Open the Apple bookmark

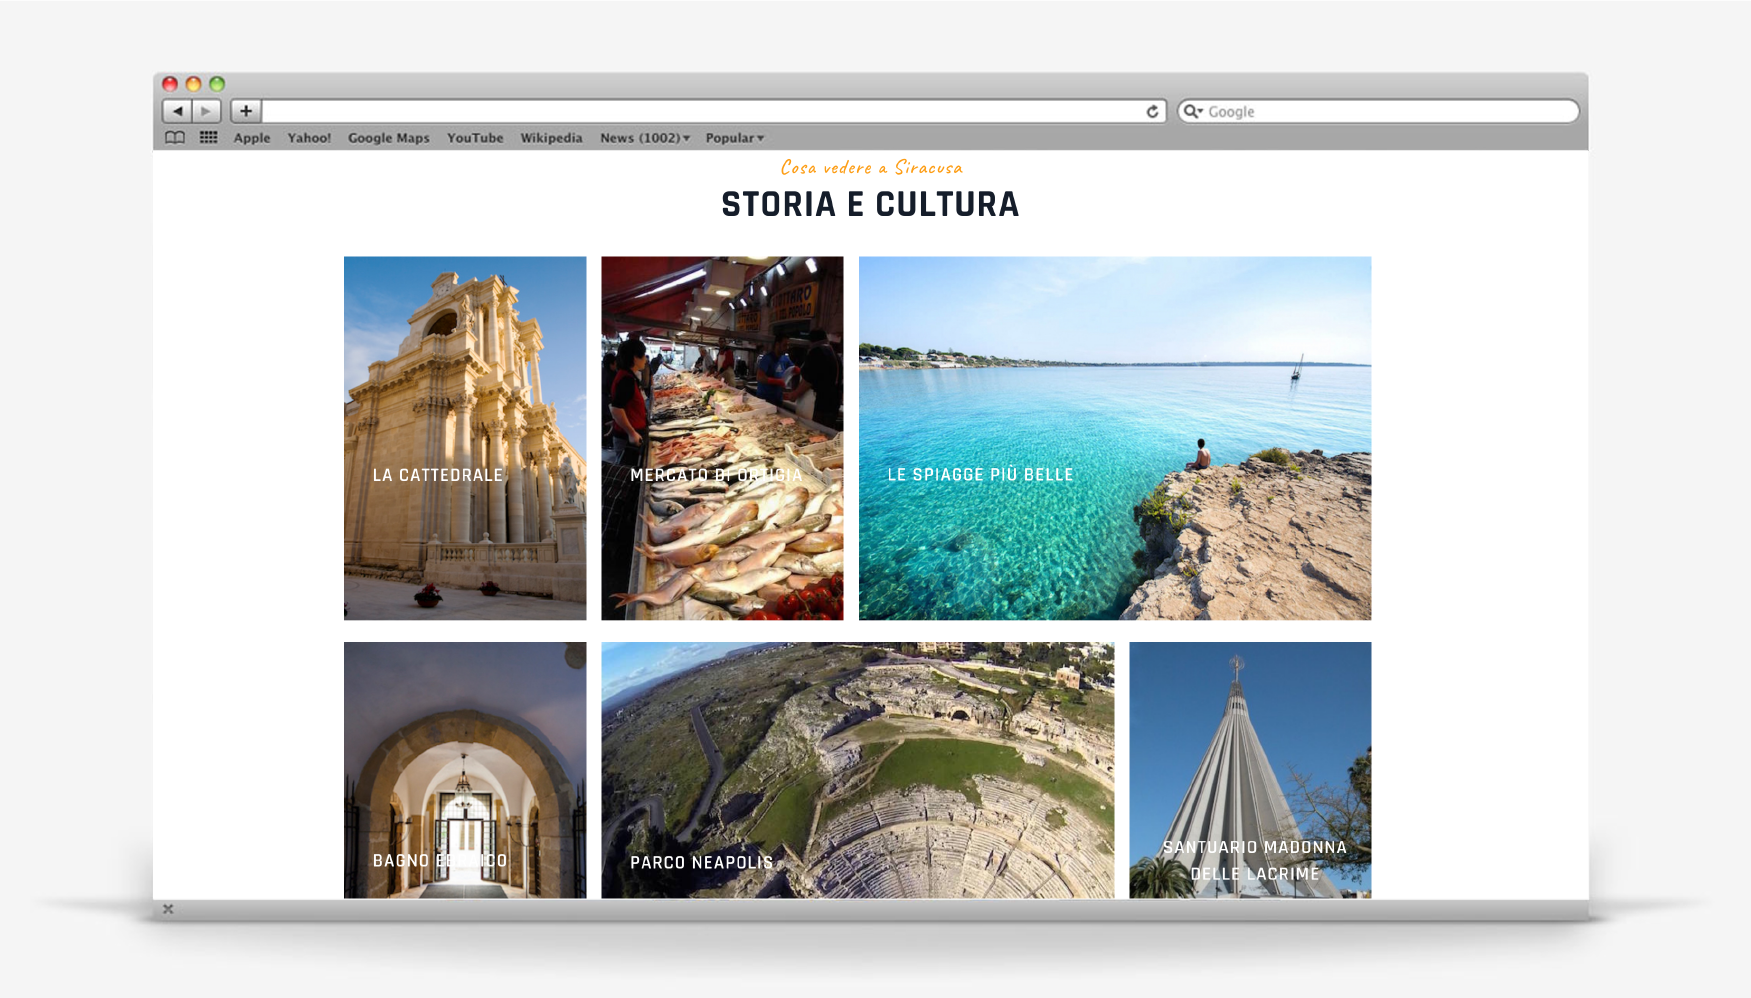[252, 138]
